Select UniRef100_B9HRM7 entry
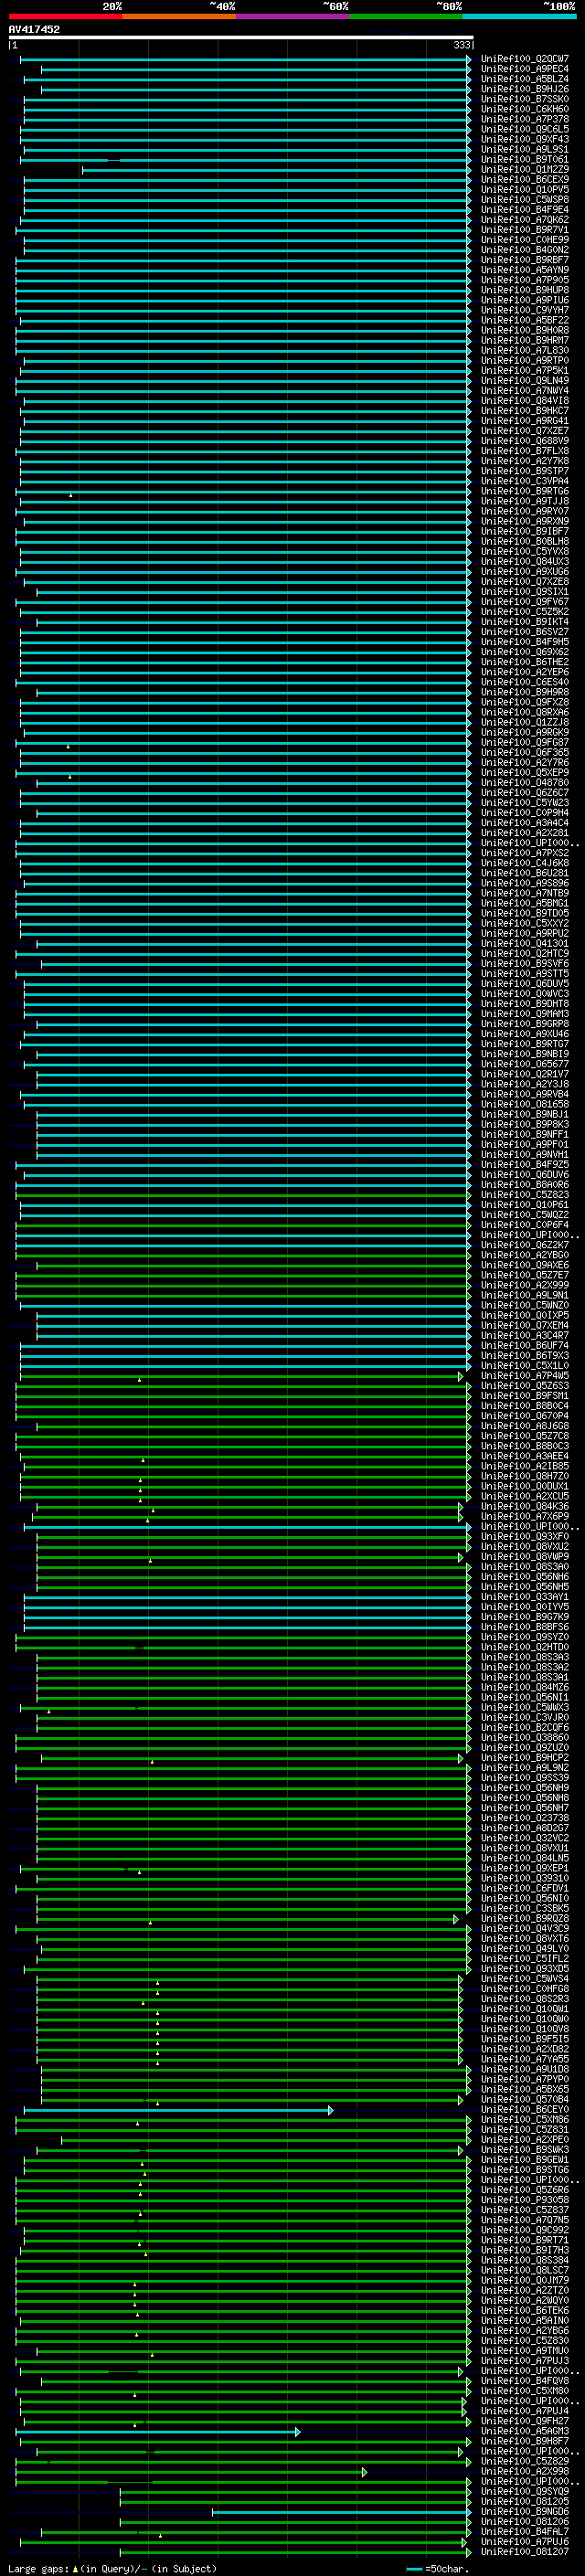 (525, 341)
